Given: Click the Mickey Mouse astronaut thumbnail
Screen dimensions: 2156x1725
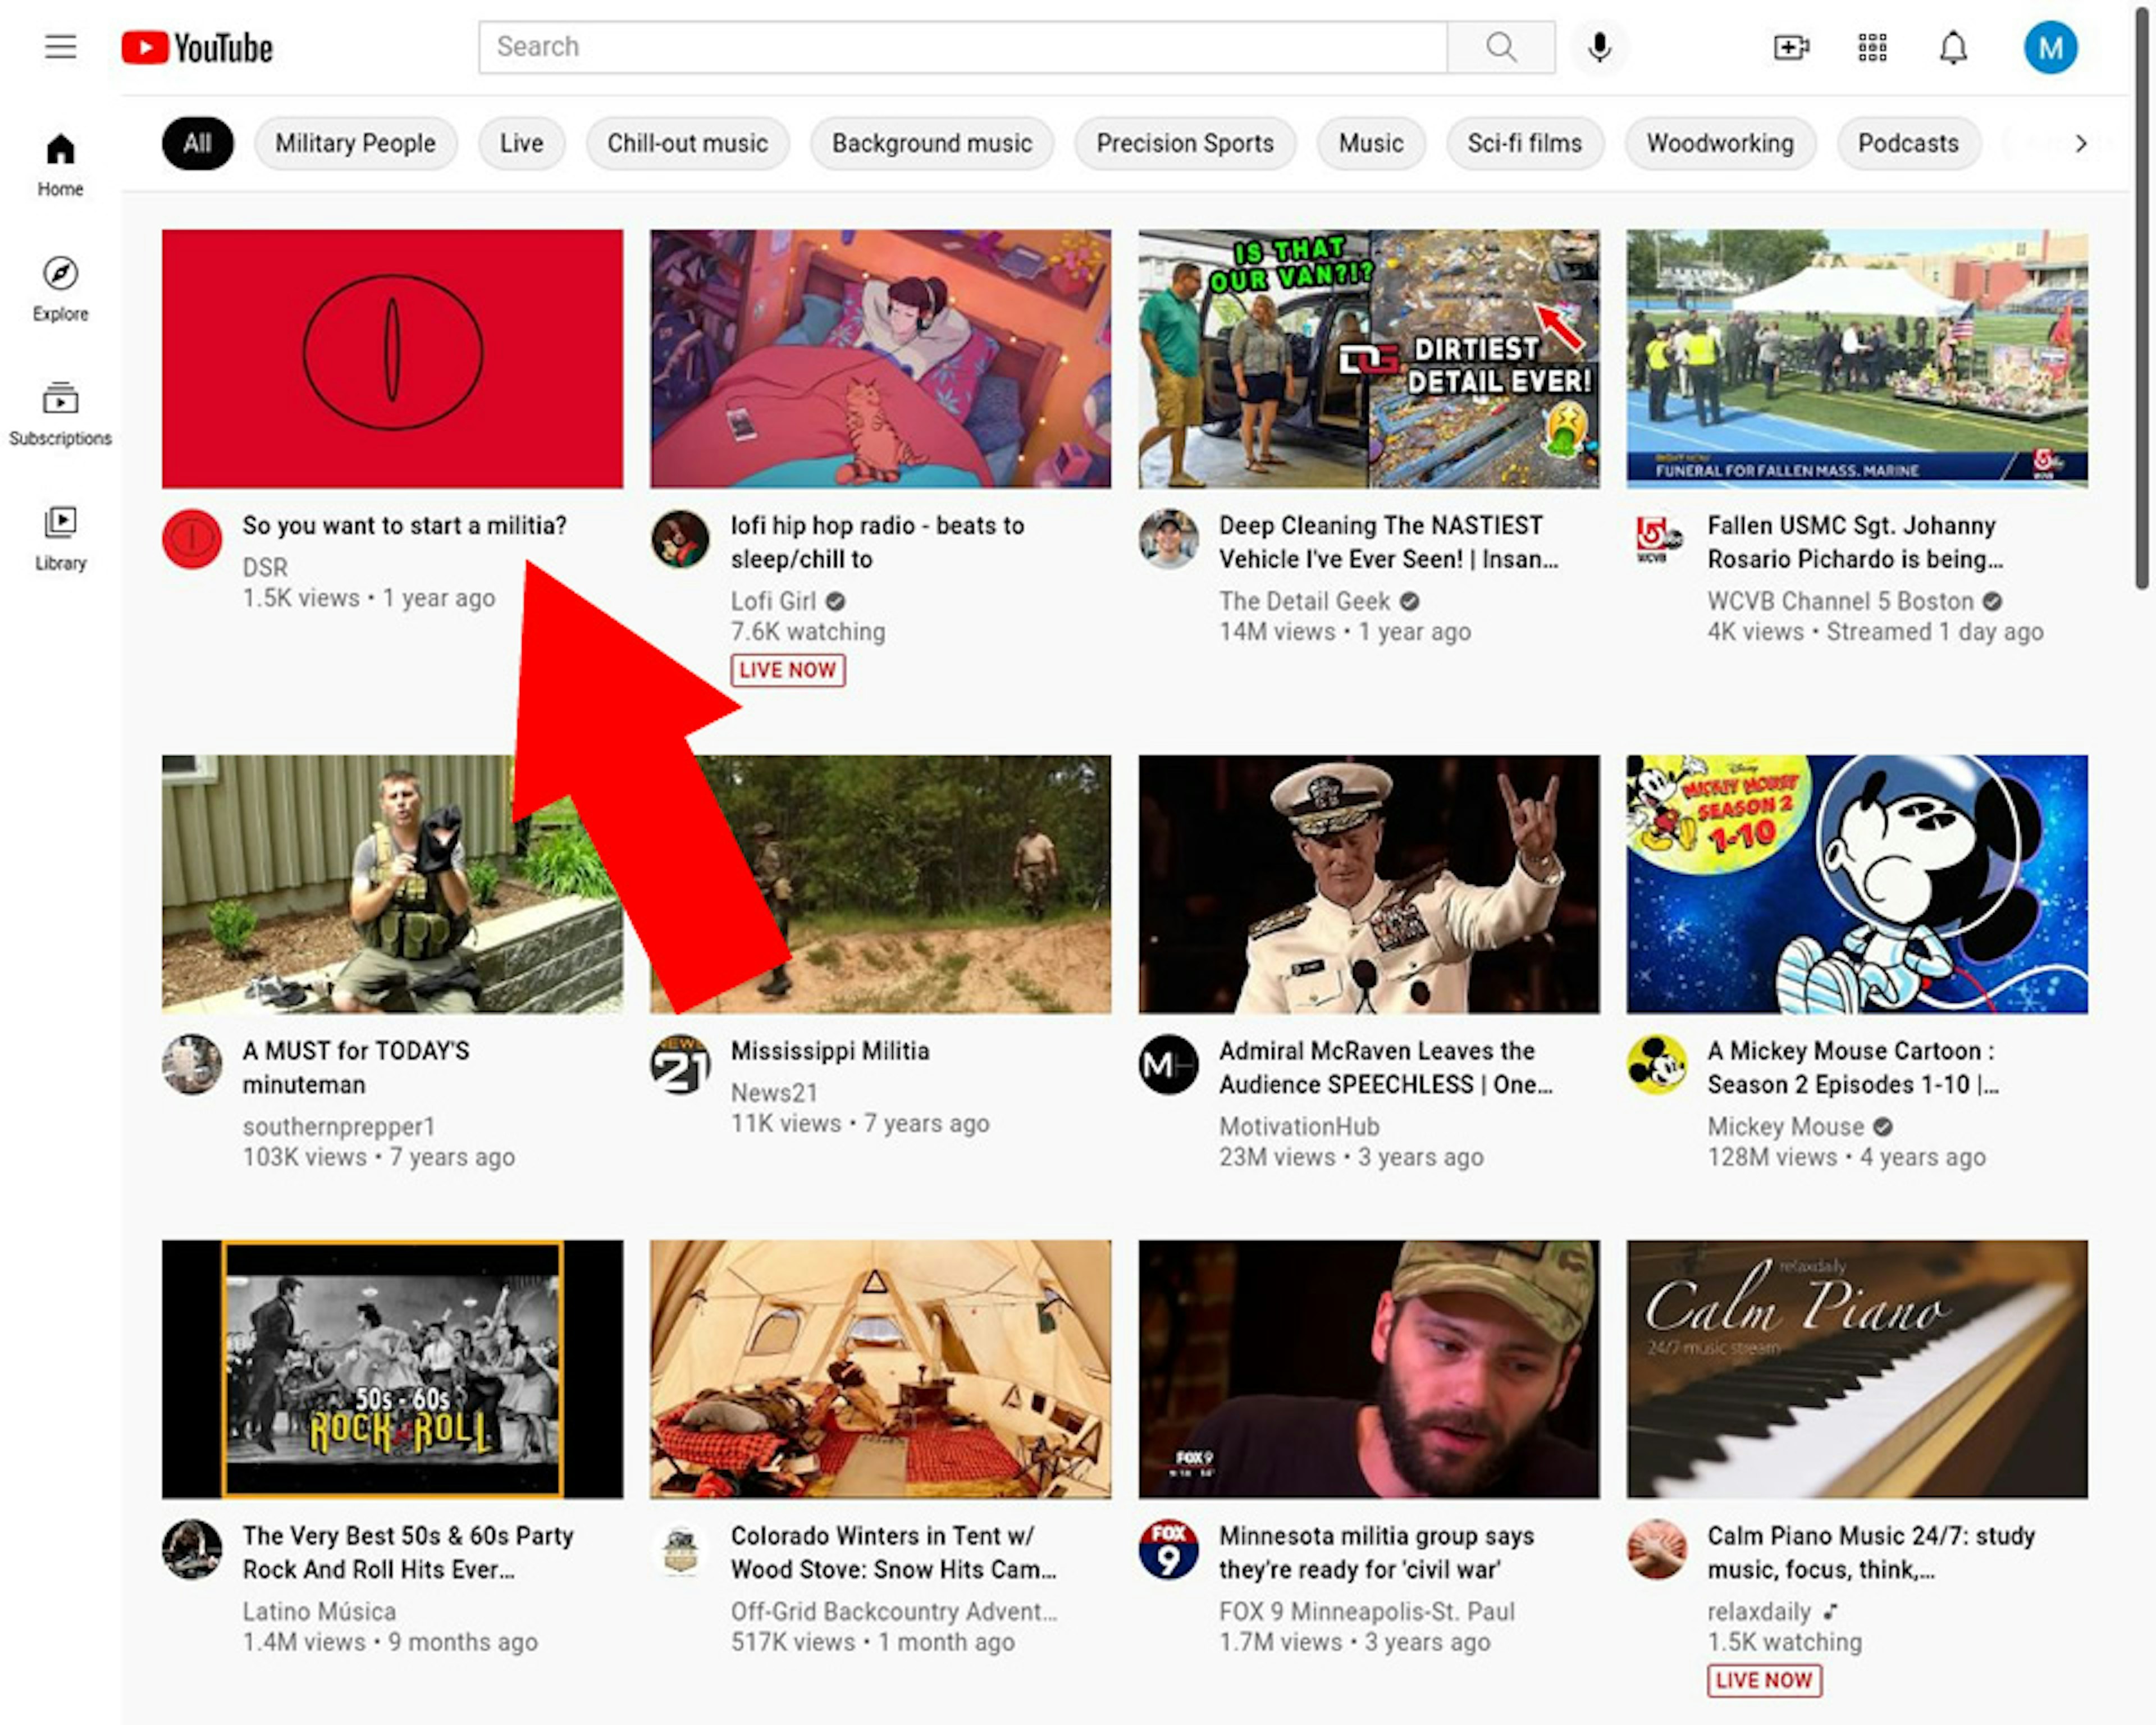Looking at the screenshot, I should tap(1856, 884).
